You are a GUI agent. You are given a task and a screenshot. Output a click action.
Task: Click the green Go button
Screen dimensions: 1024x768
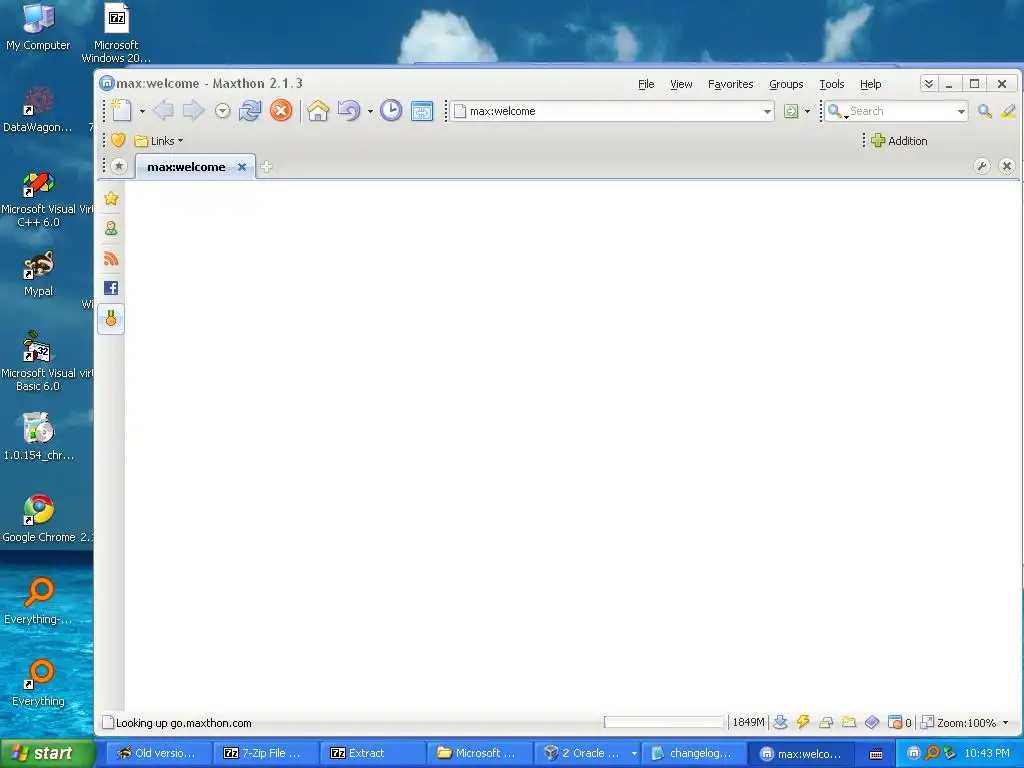[x=791, y=111]
